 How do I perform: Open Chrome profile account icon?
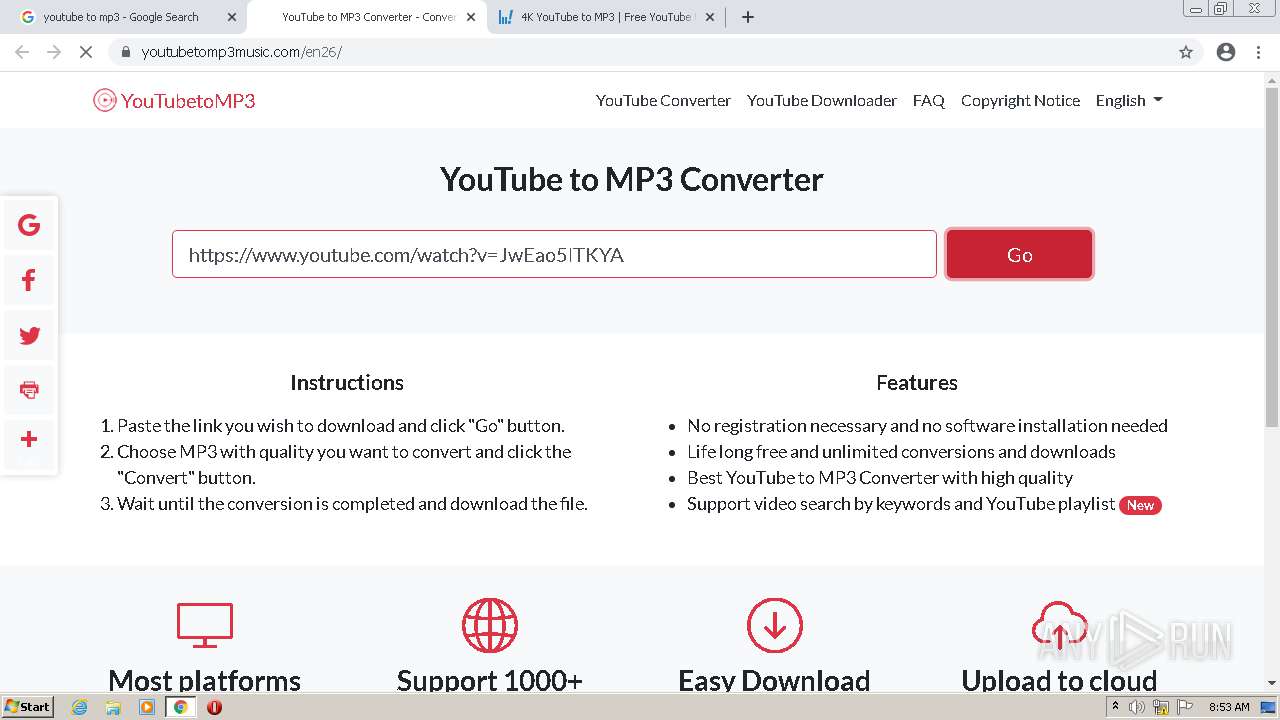click(x=1226, y=52)
